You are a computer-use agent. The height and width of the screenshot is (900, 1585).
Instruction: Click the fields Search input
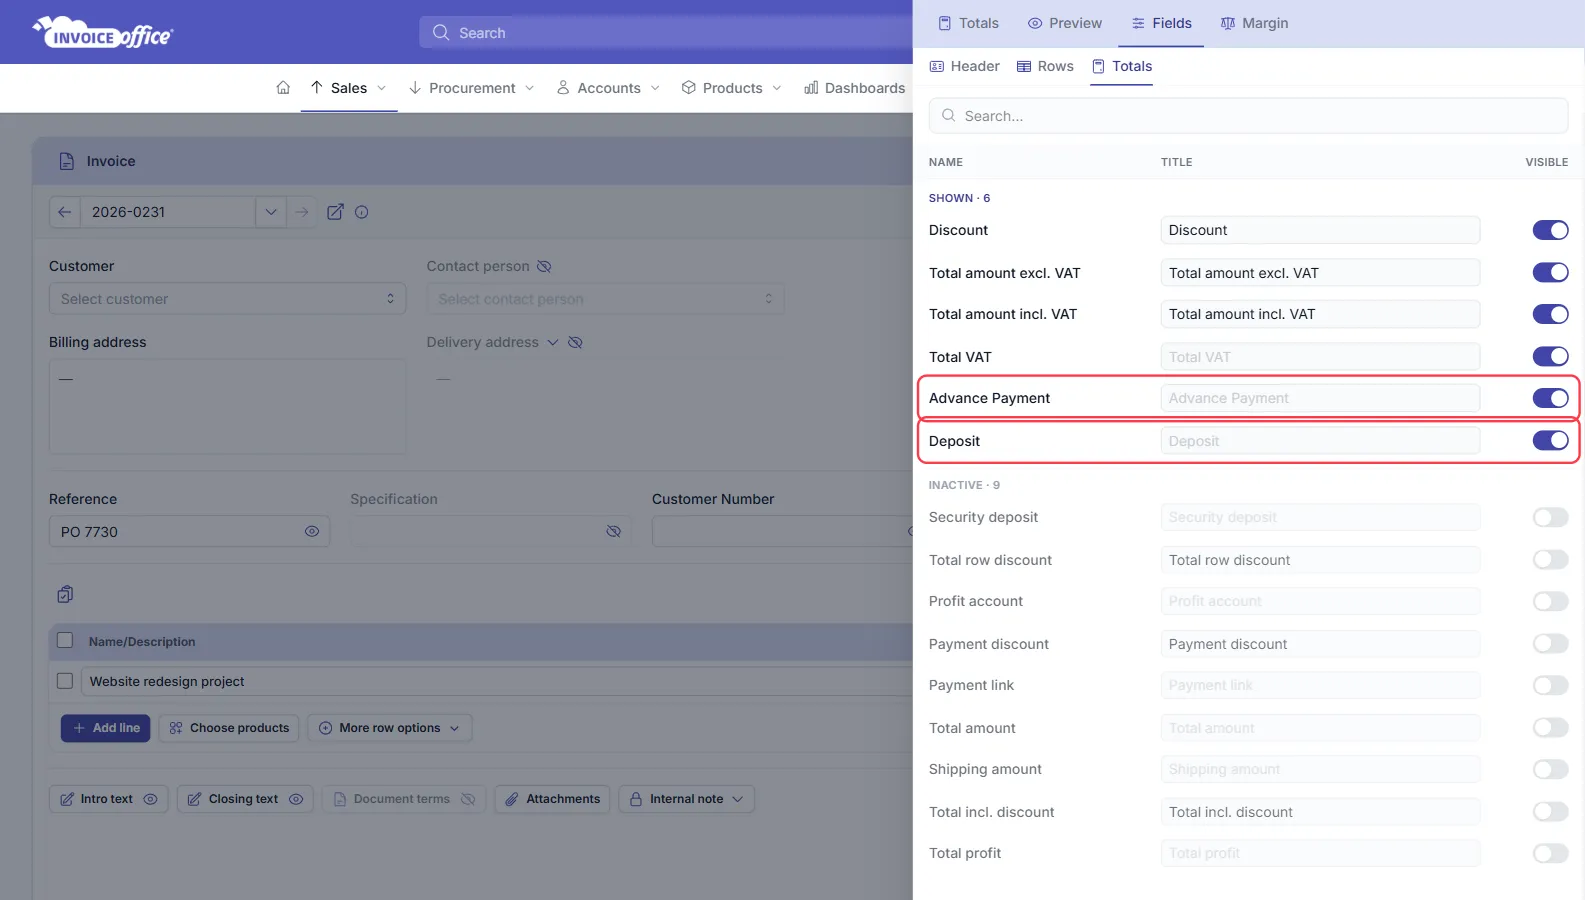pyautogui.click(x=1248, y=116)
